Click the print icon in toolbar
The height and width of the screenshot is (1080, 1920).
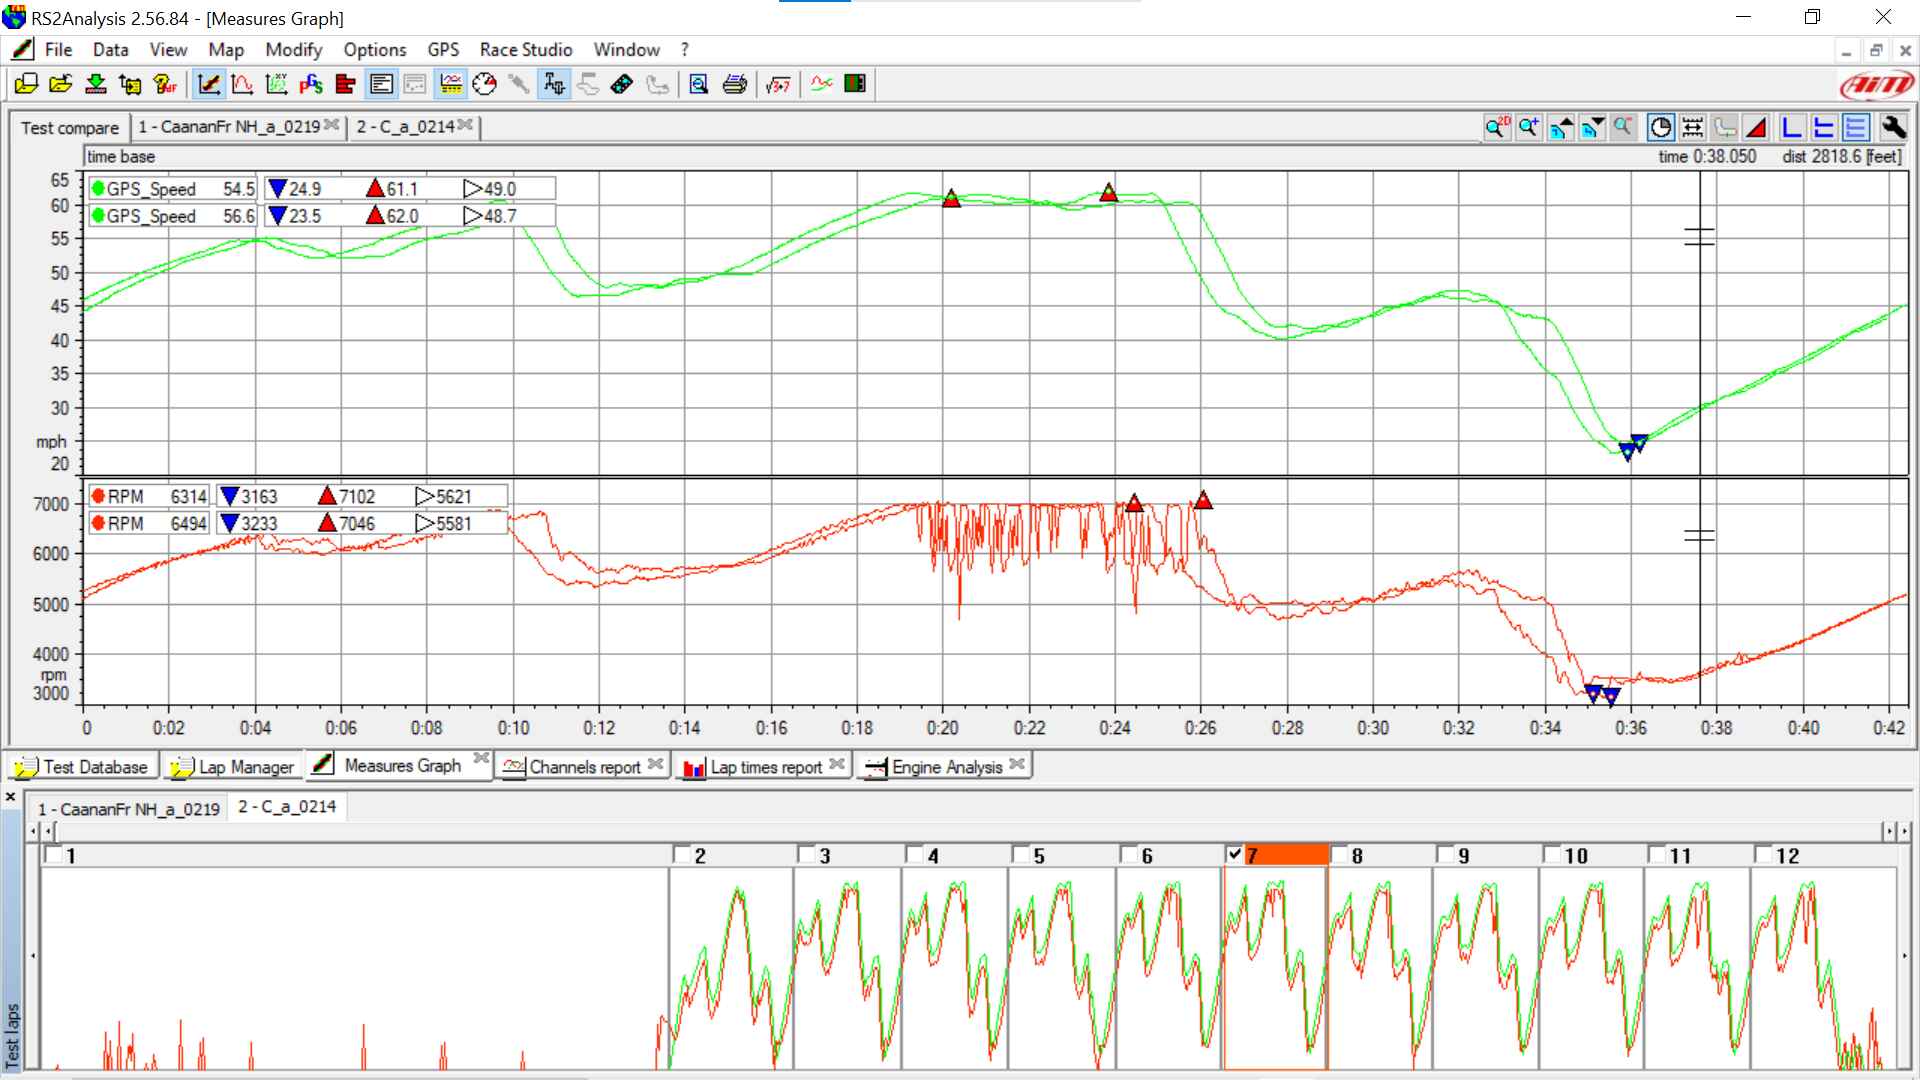pyautogui.click(x=734, y=85)
